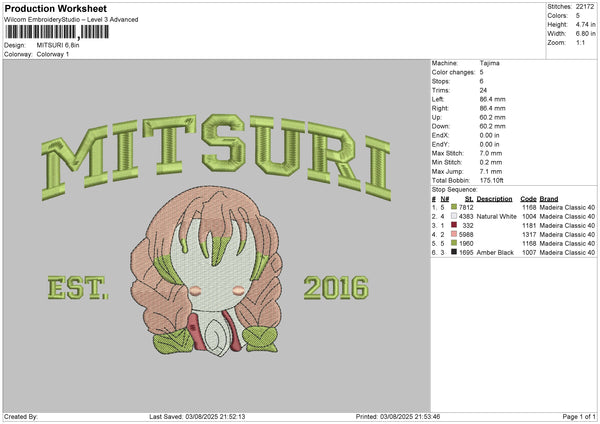Screen dimensions: 600x424
Task: Click the olive green swatch in stop 1
Action: pos(454,207)
